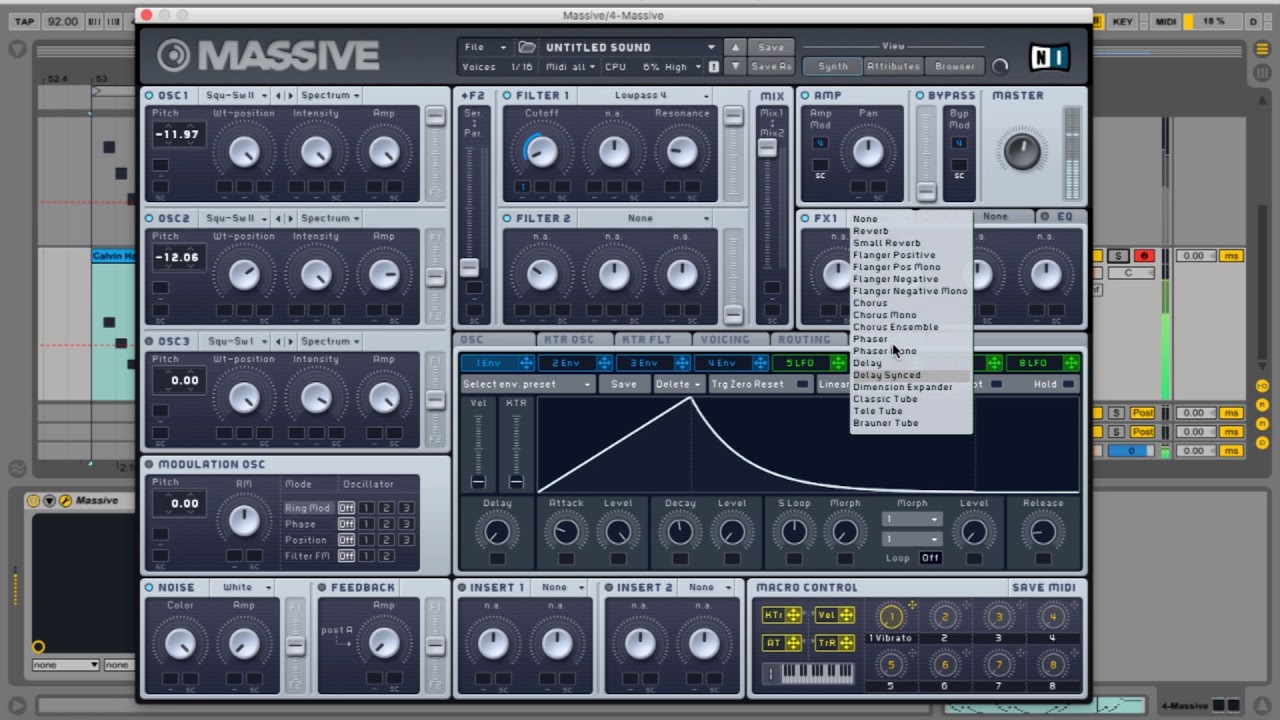Enable the Feedback section
The width and height of the screenshot is (1280, 720).
coord(322,587)
